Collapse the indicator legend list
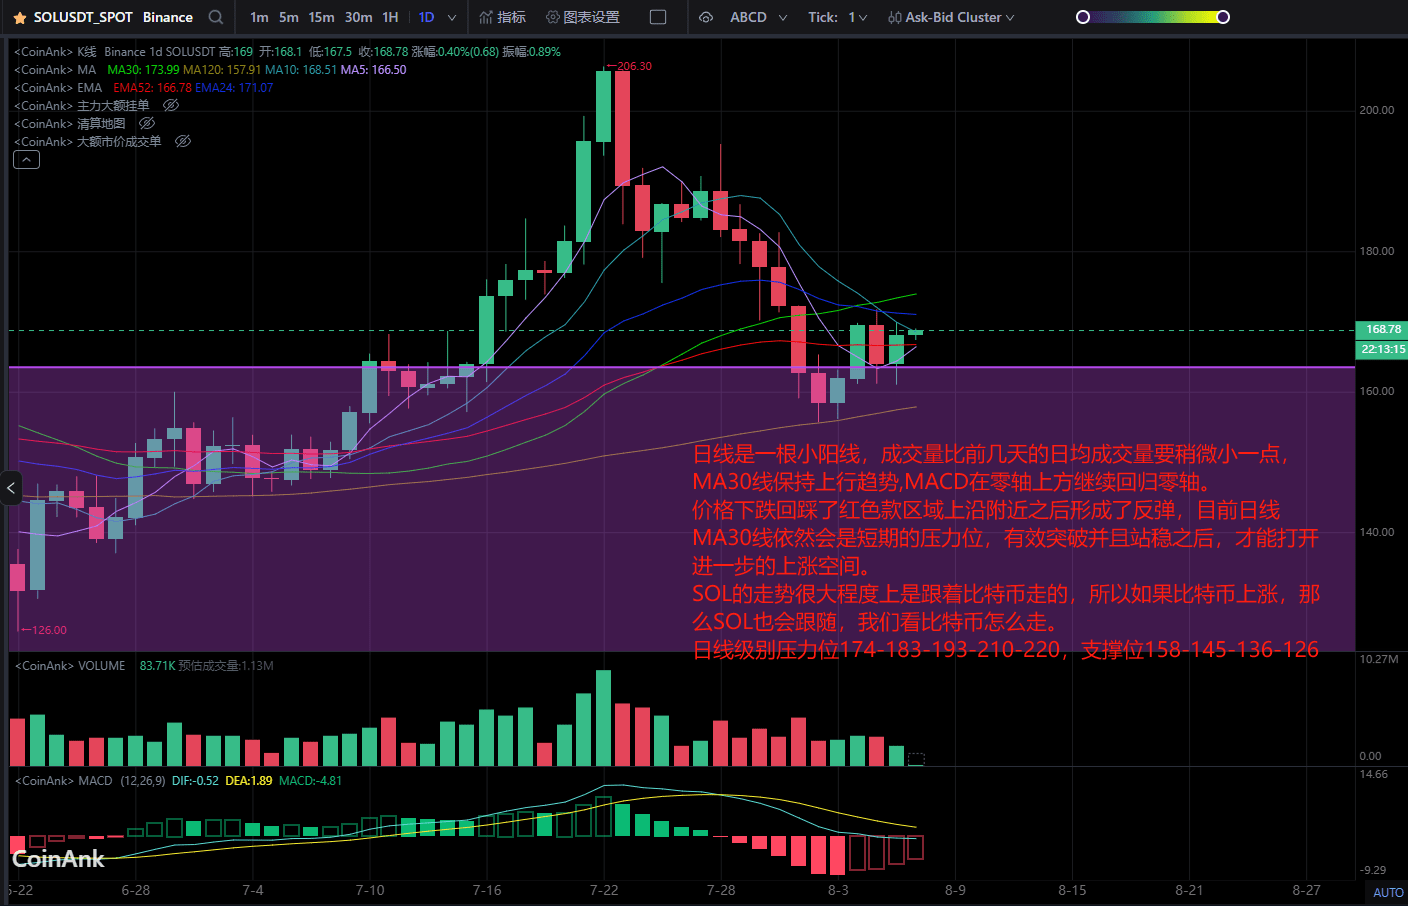This screenshot has width=1408, height=906. pos(26,160)
